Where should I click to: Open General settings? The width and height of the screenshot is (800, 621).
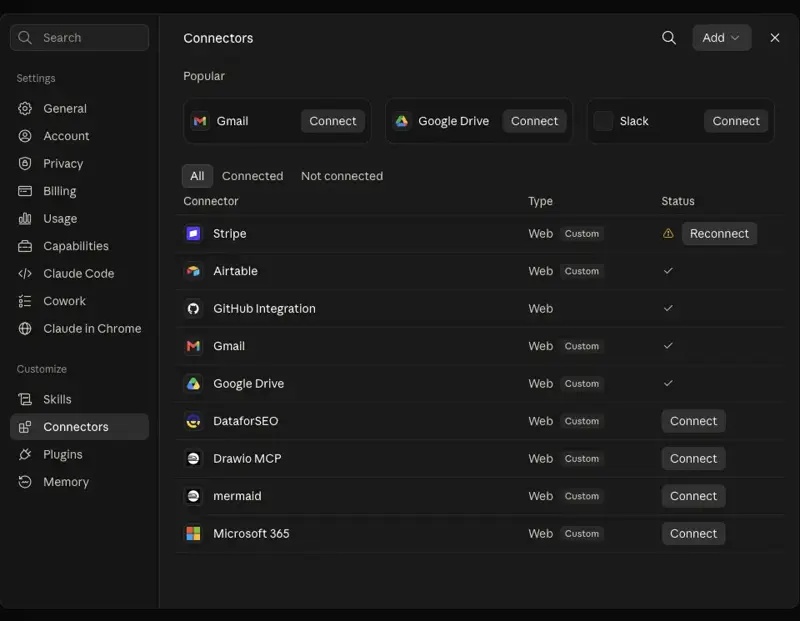(x=80, y=109)
